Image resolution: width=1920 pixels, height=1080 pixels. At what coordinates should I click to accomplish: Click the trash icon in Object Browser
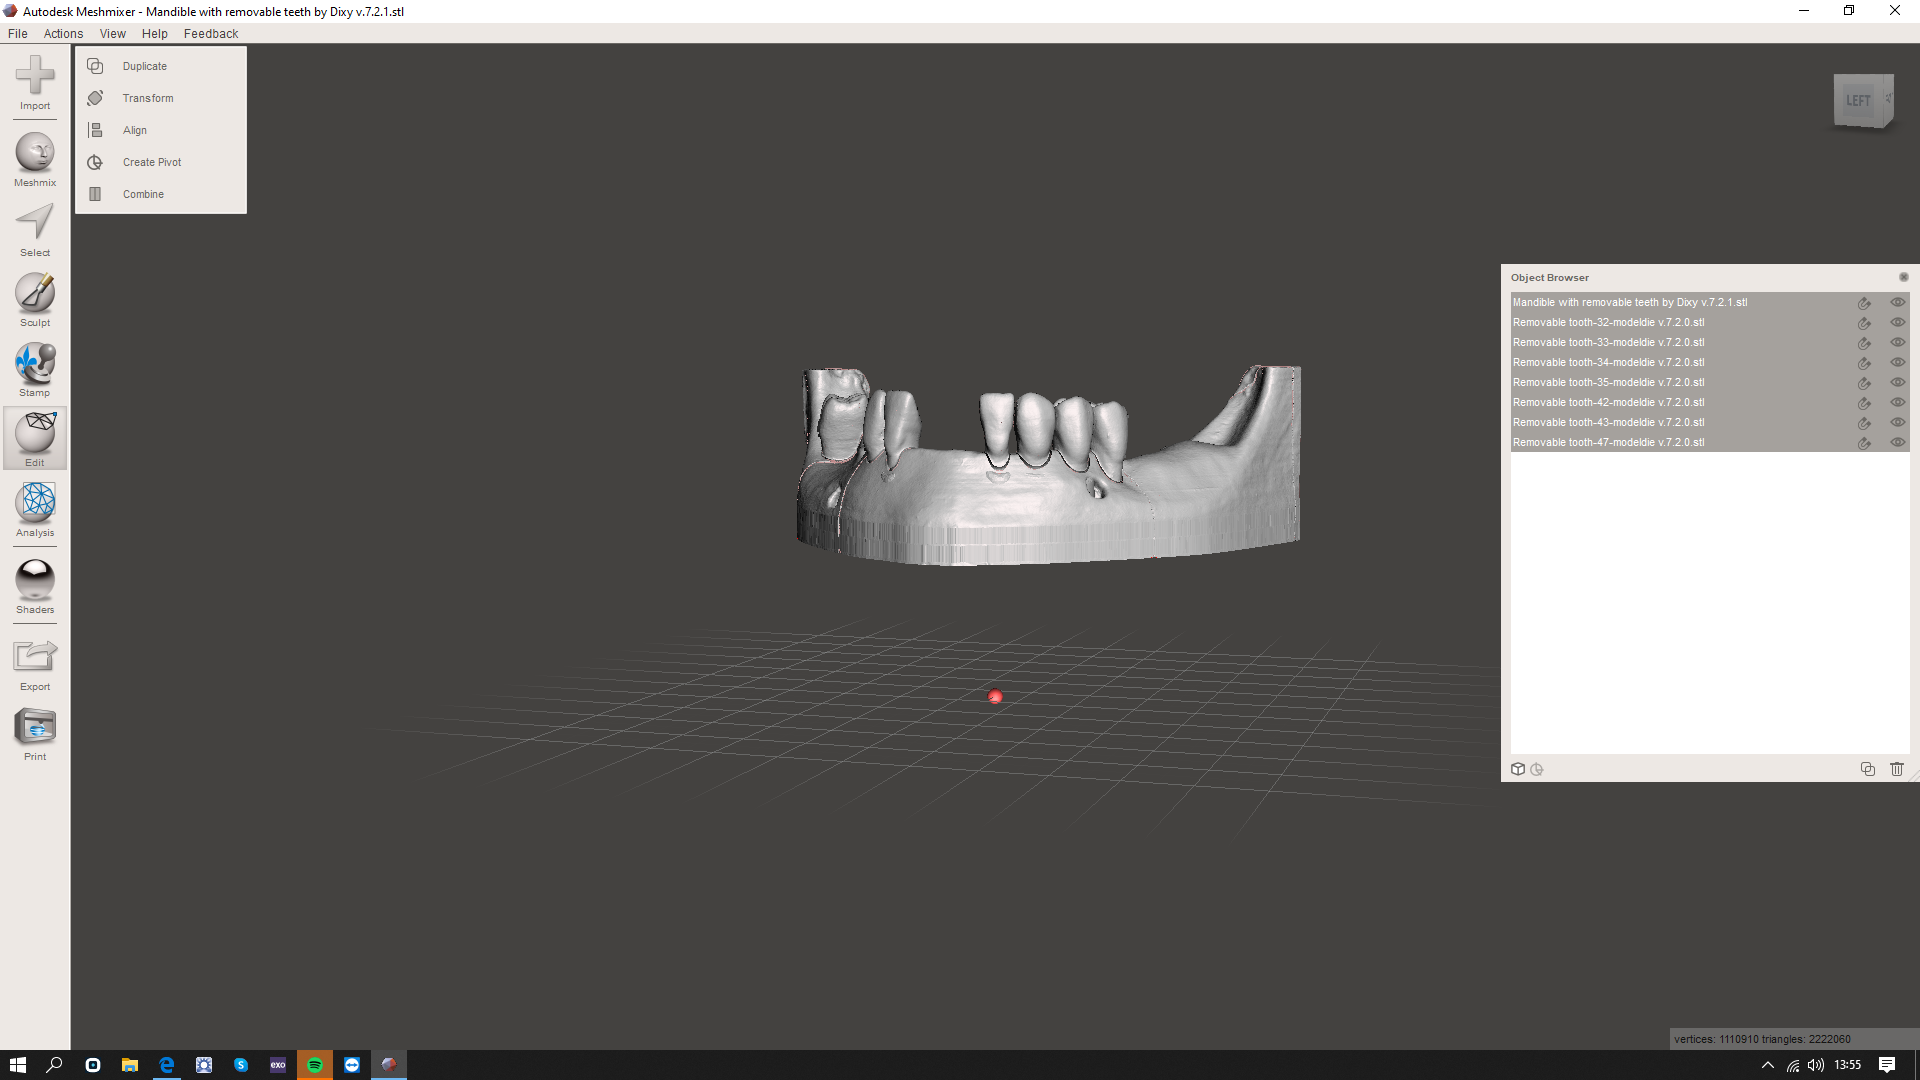click(x=1897, y=769)
